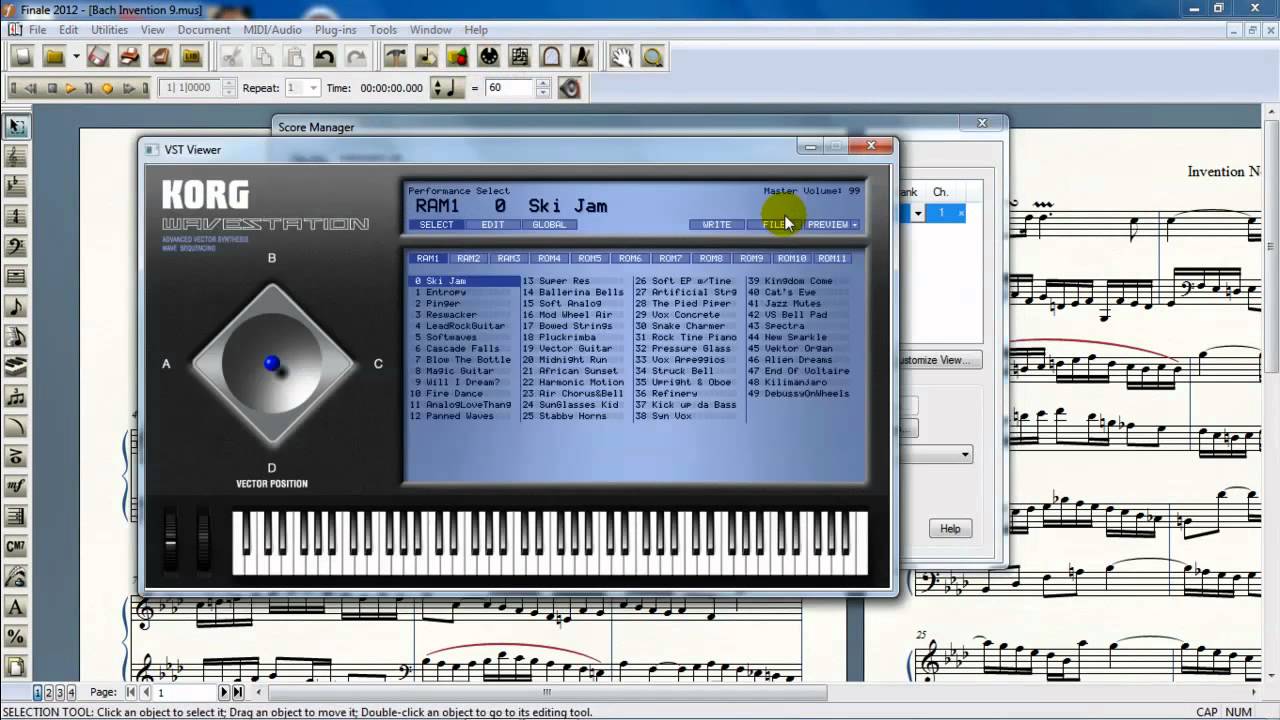Select the Hand Grabber tool

pos(622,57)
